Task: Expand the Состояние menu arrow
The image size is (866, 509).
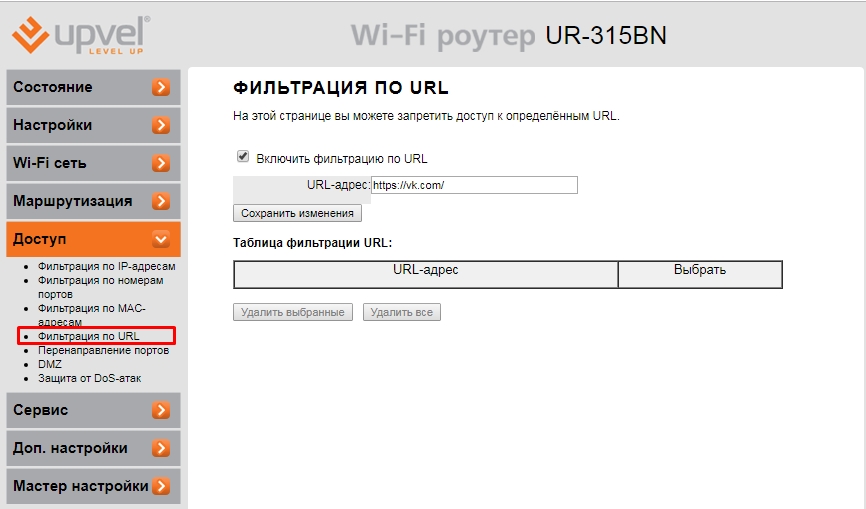Action: 161,87
